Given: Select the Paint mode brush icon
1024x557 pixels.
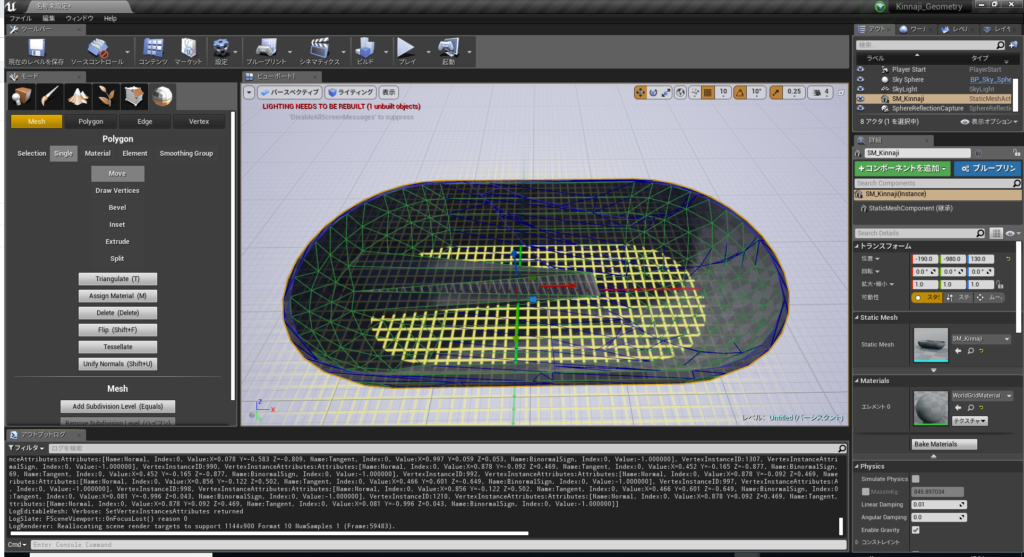Looking at the screenshot, I should click(51, 97).
